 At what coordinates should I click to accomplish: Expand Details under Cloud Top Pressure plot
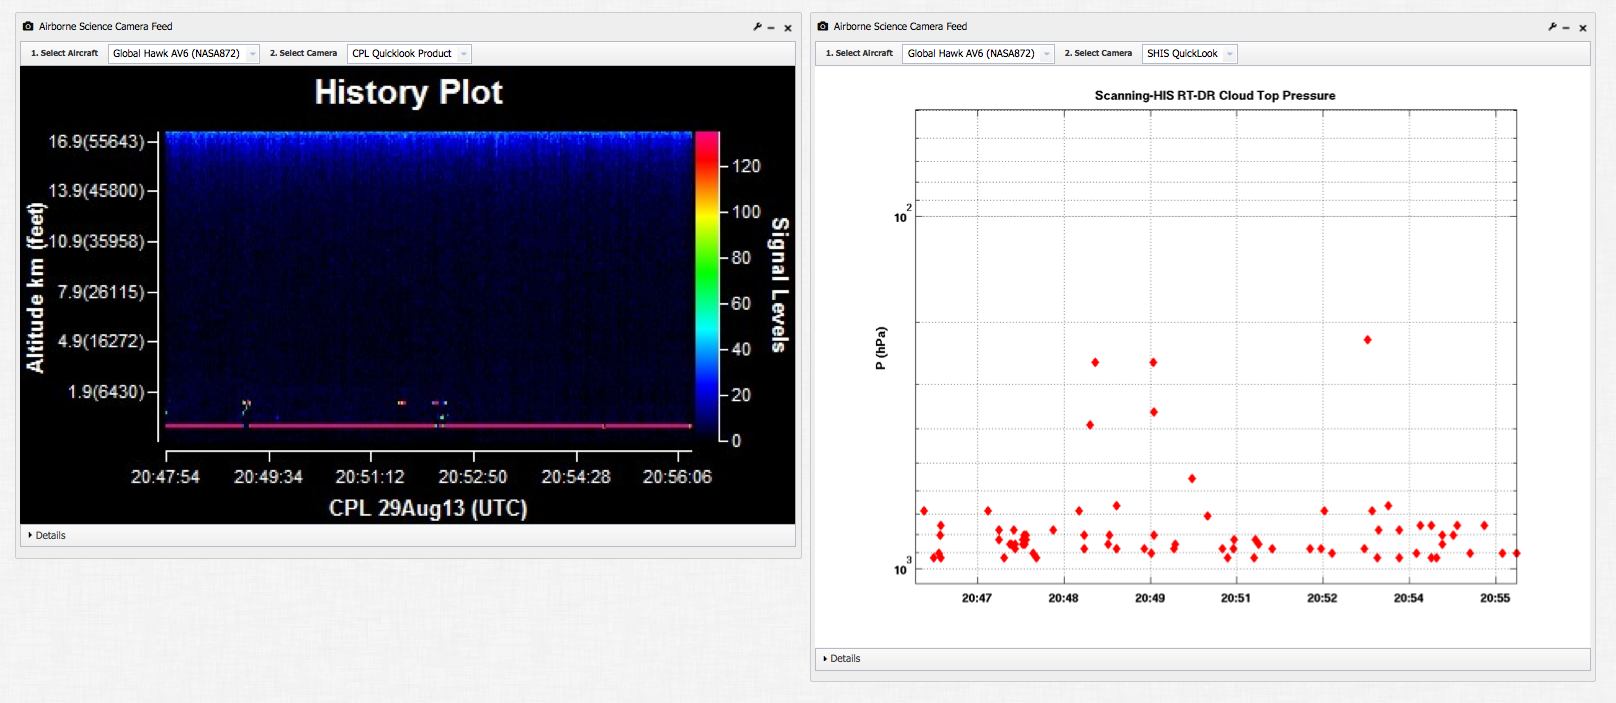coord(842,659)
